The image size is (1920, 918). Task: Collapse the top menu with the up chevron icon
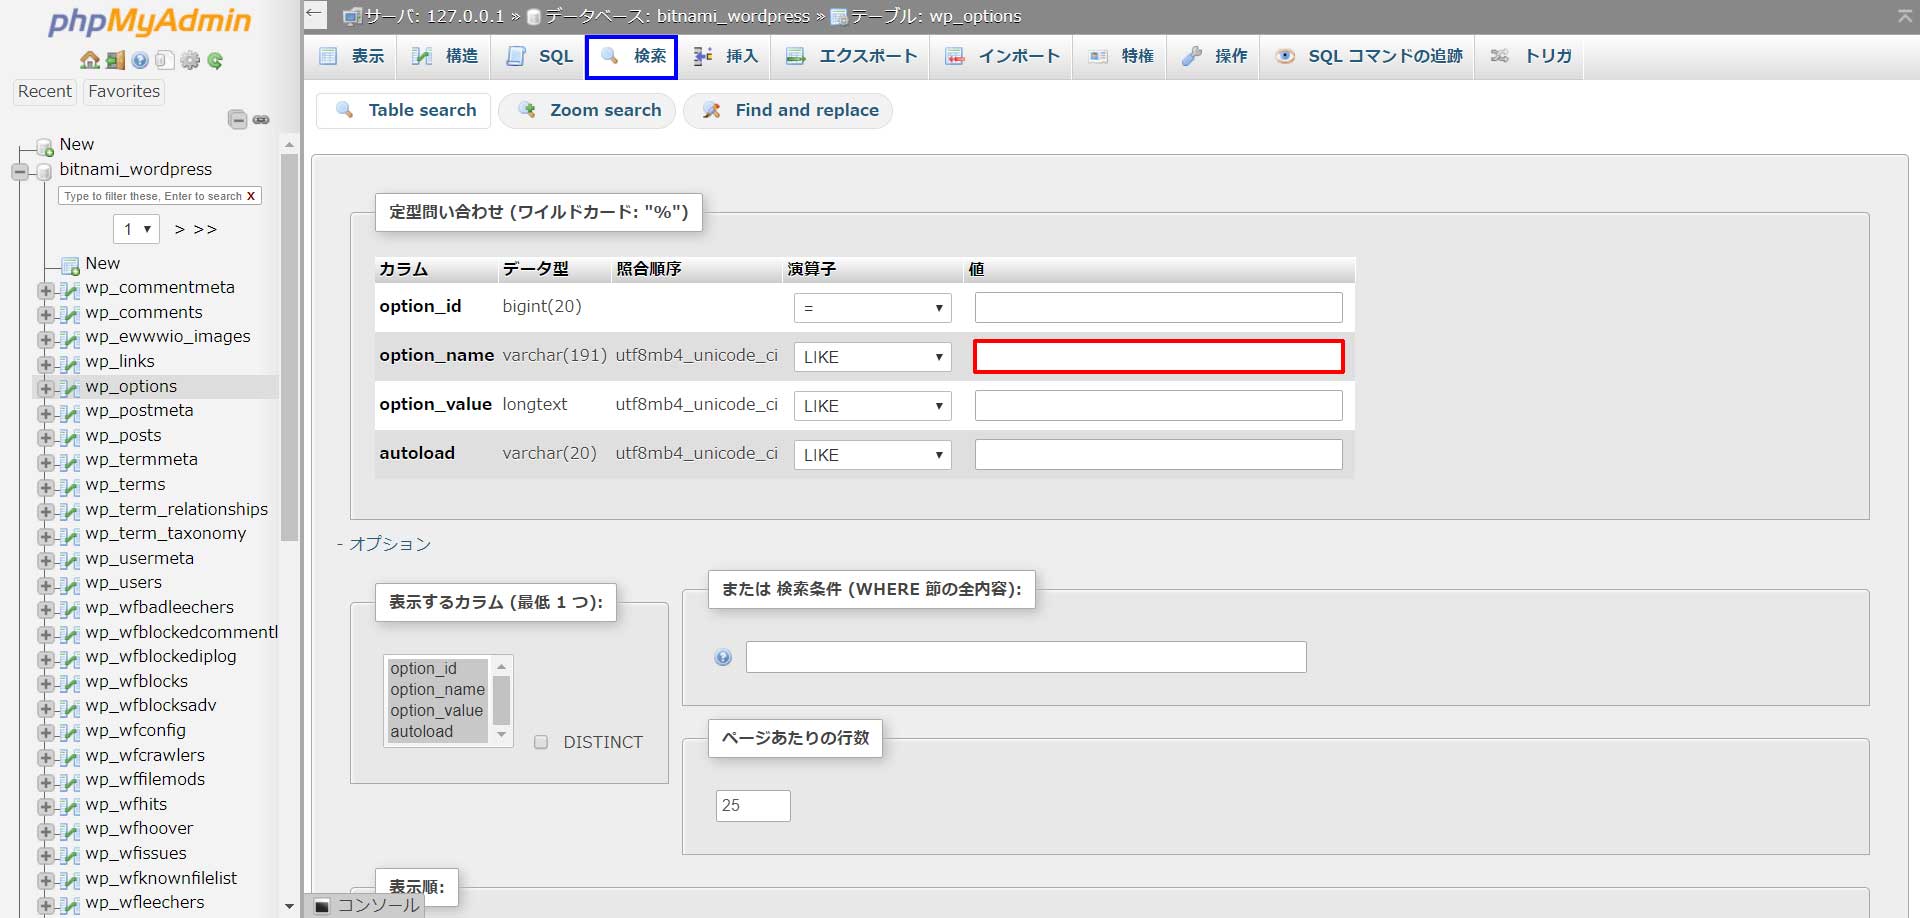(1904, 15)
